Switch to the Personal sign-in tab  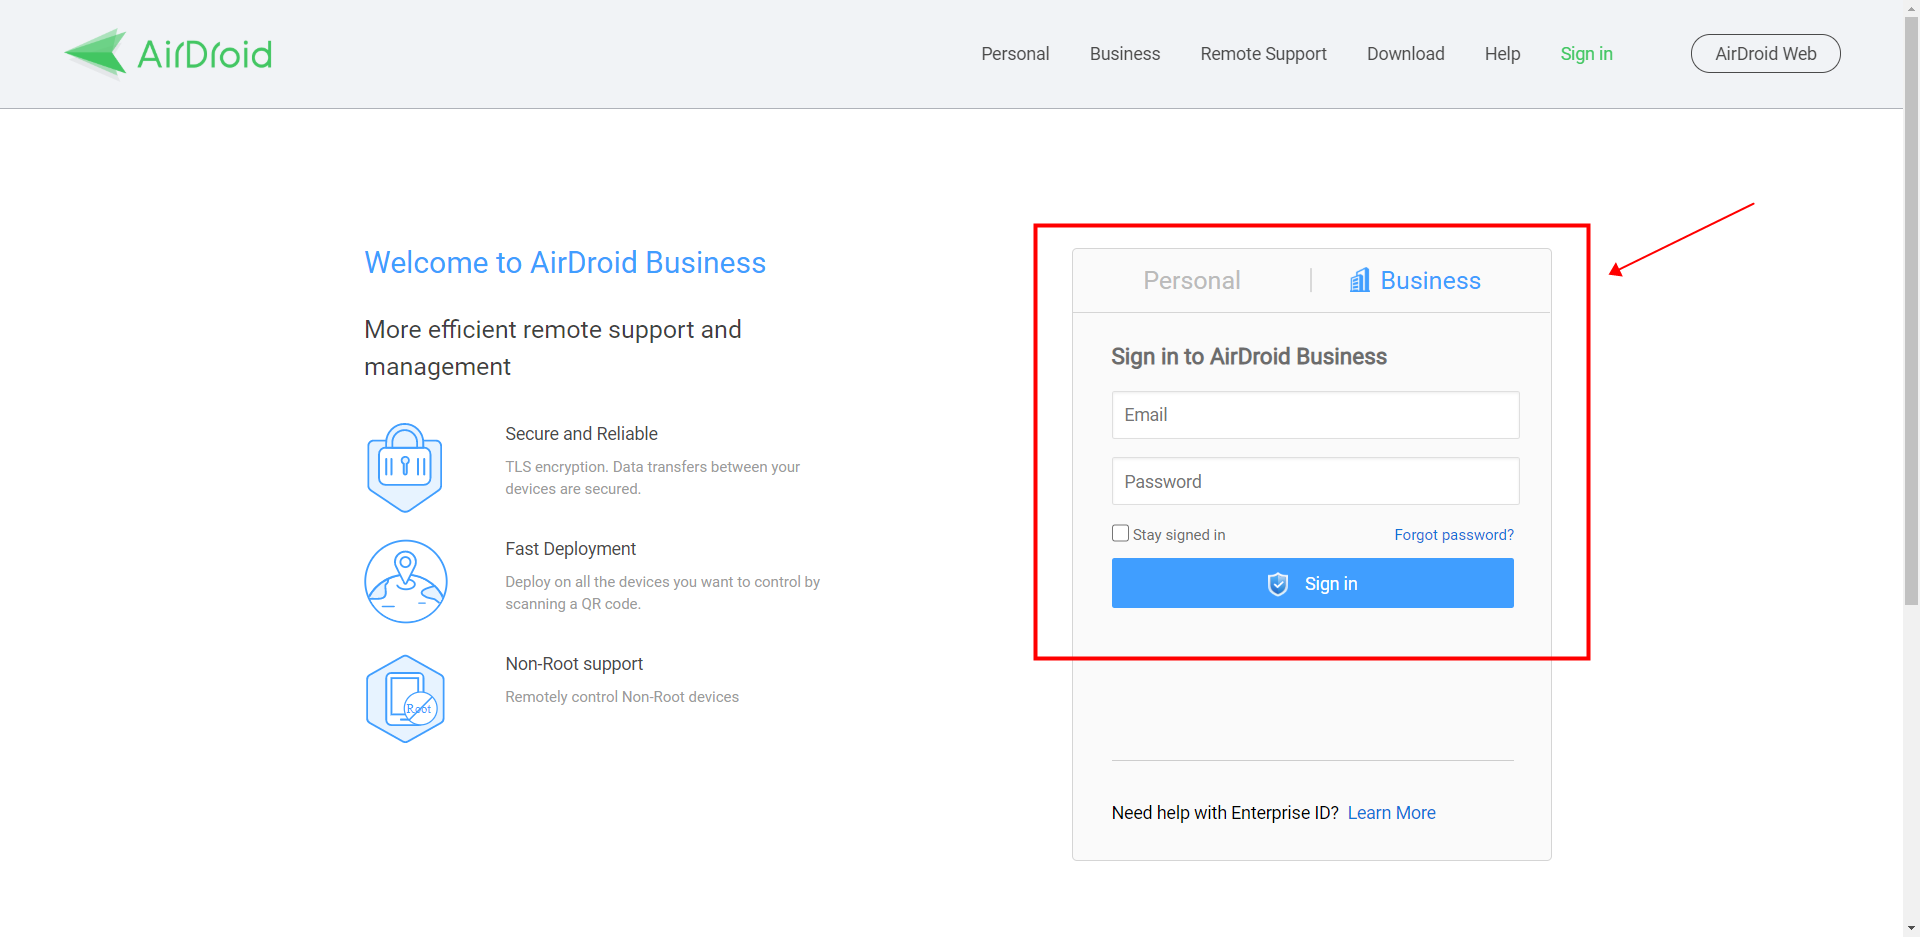pos(1192,281)
